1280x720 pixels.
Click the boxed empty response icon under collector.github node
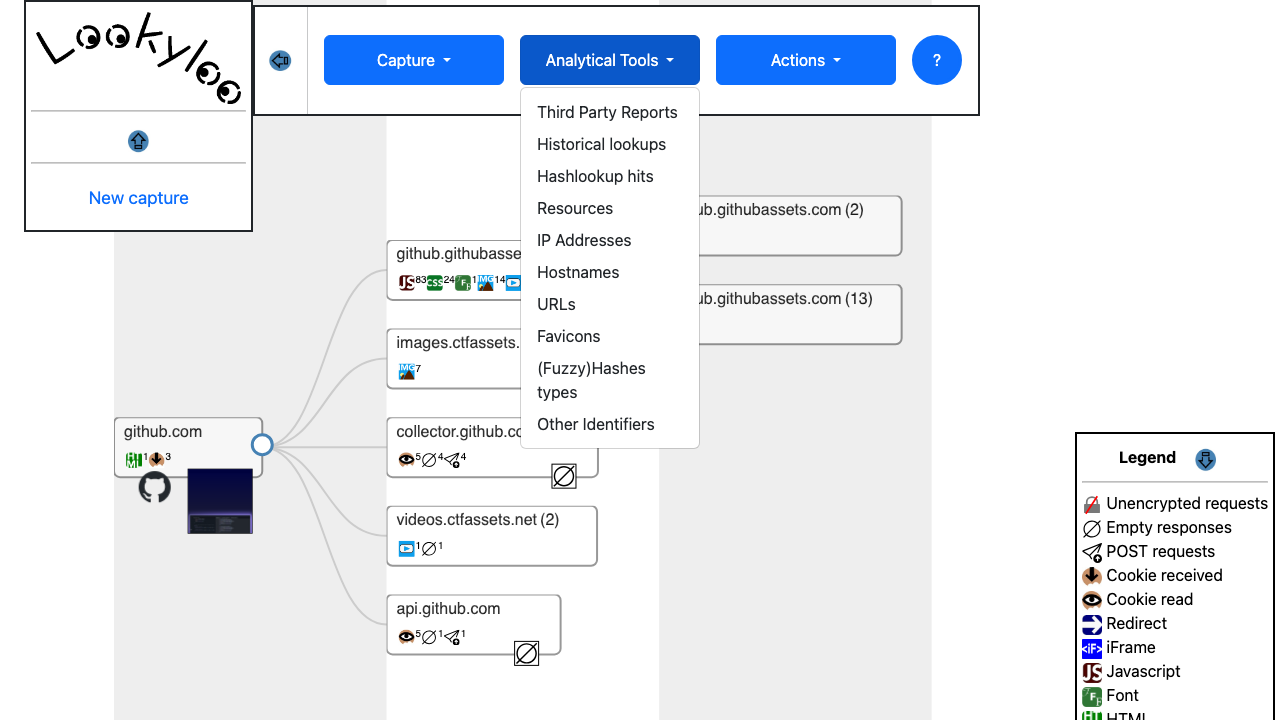[x=564, y=476]
